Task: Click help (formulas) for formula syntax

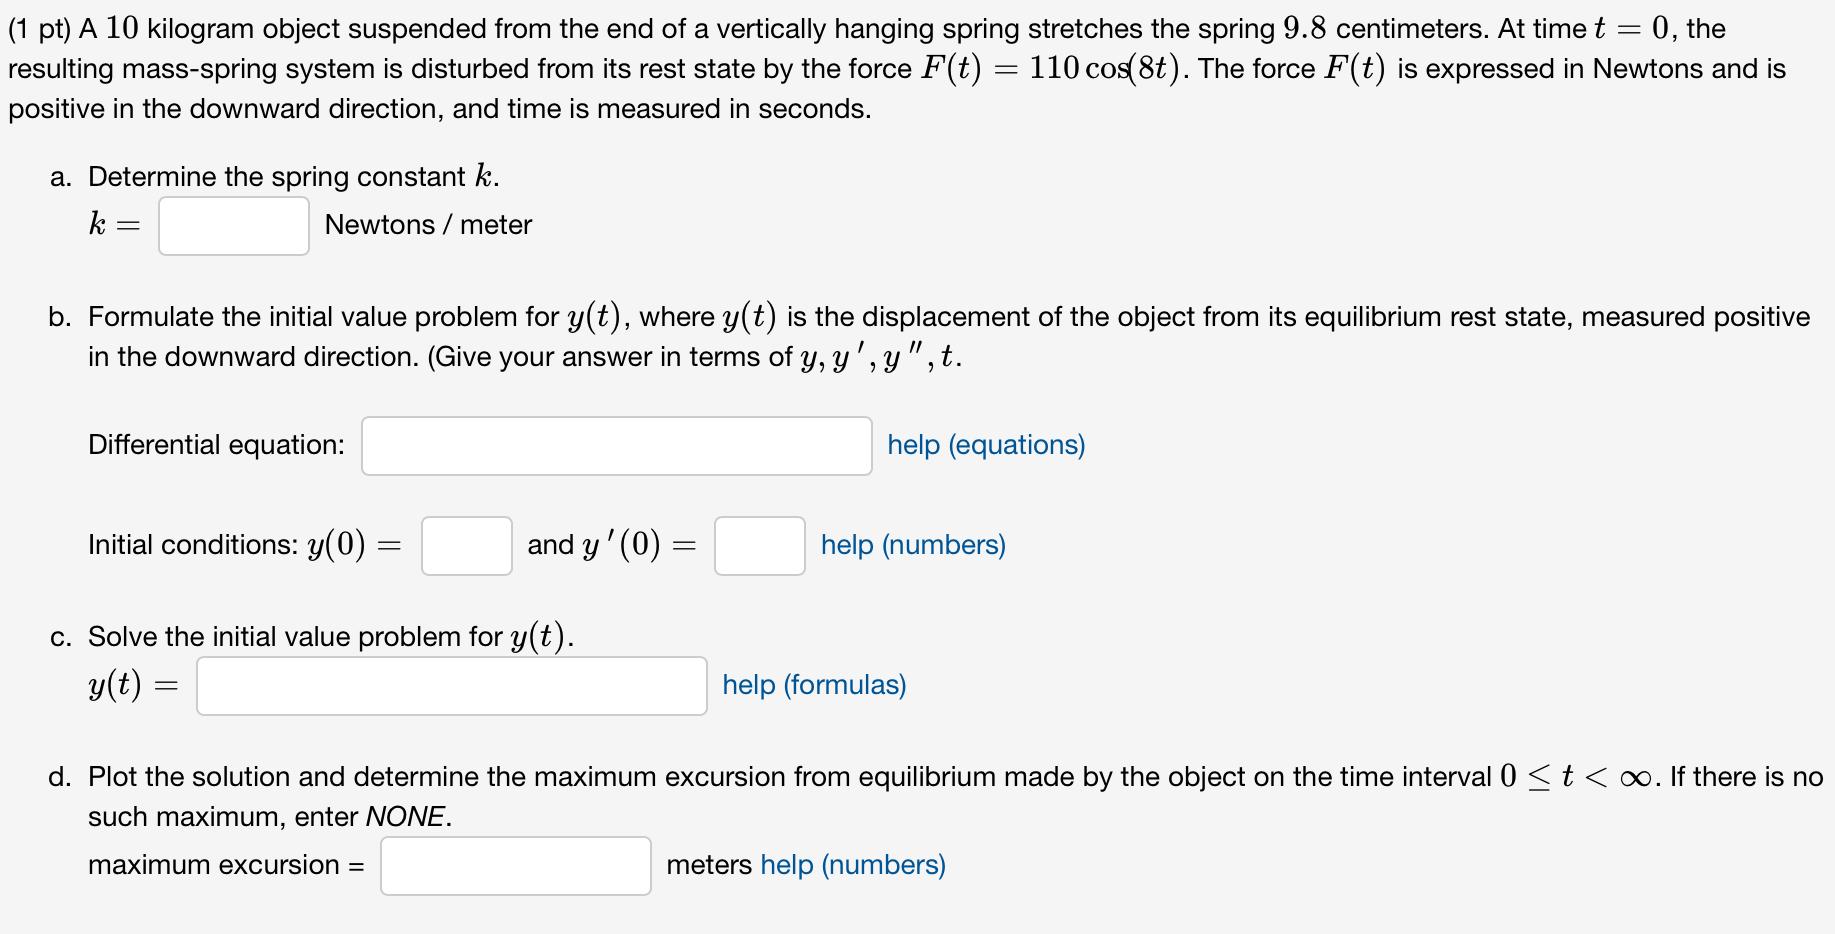Action: (x=812, y=685)
